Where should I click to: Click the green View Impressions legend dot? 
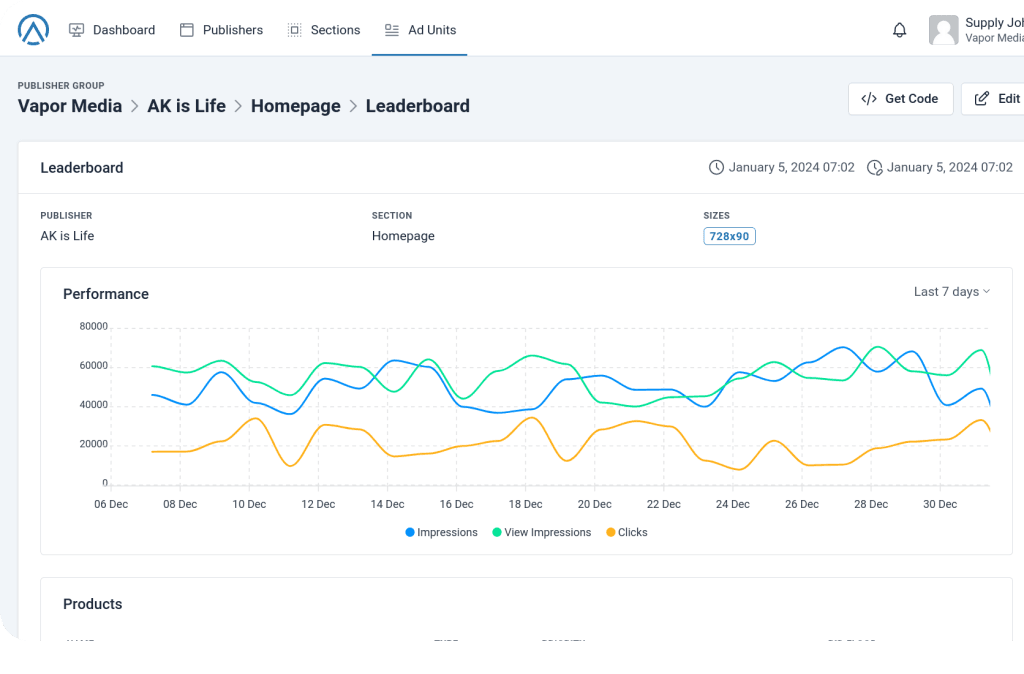(497, 532)
